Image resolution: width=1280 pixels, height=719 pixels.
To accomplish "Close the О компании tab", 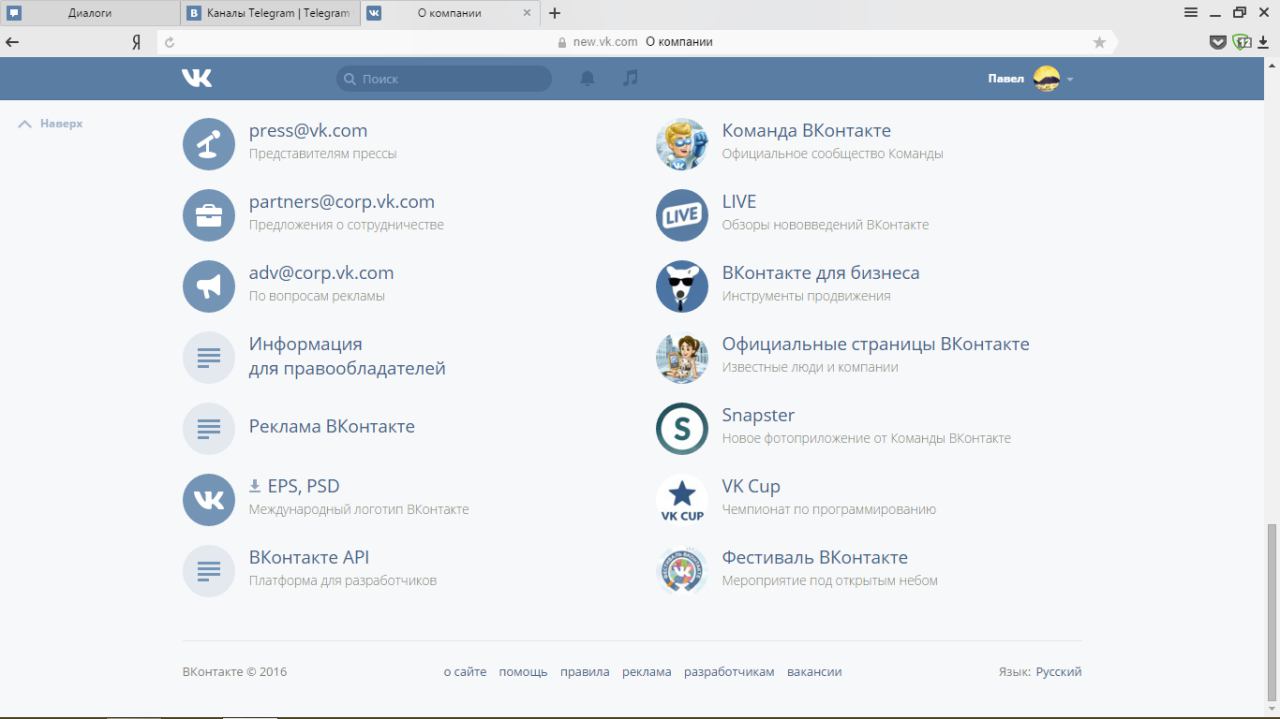I will coord(527,13).
